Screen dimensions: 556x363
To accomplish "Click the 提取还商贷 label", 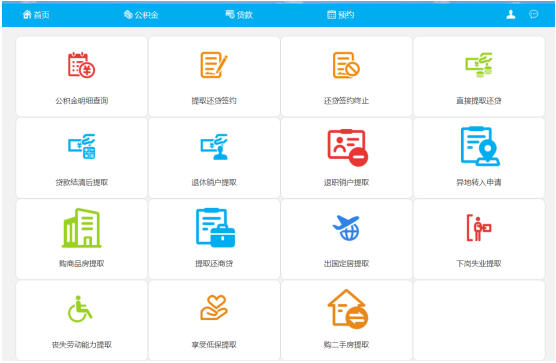I will coord(214,263).
